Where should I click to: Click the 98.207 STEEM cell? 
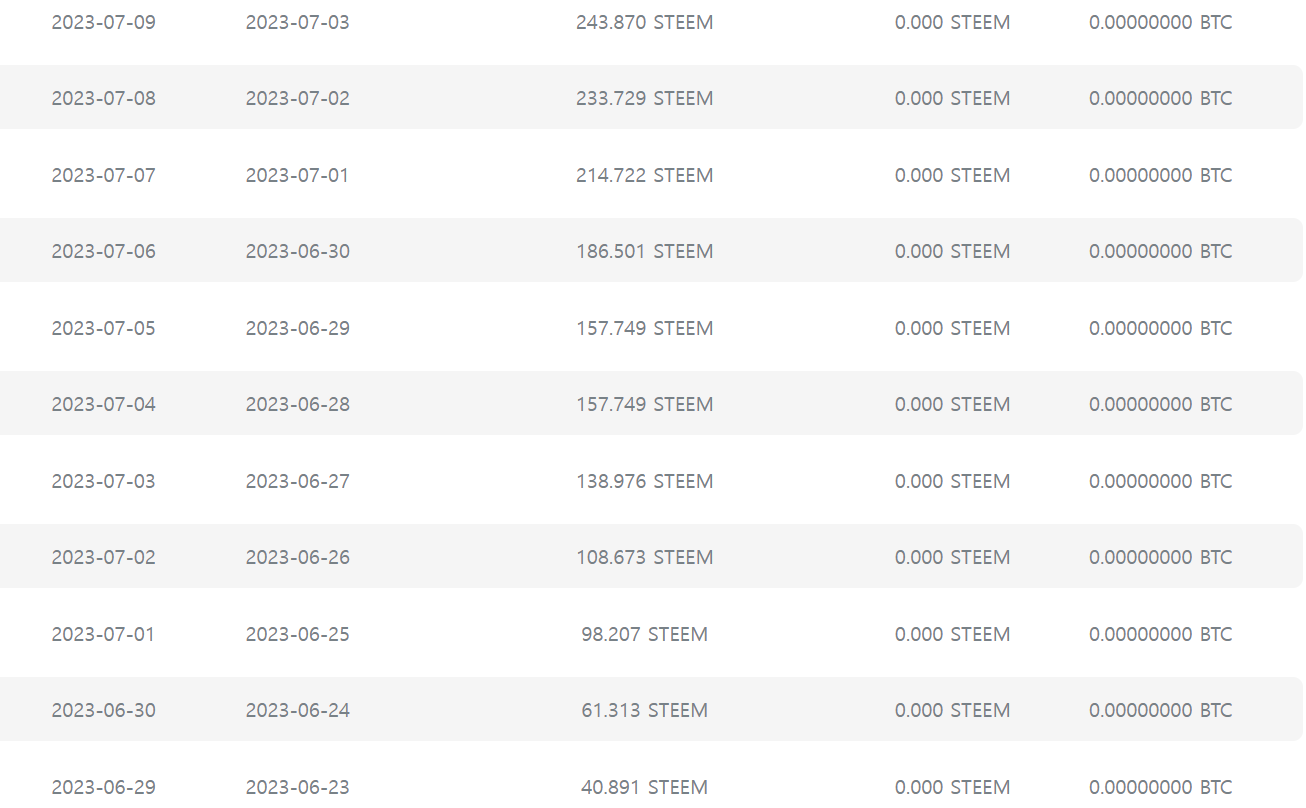[645, 634]
